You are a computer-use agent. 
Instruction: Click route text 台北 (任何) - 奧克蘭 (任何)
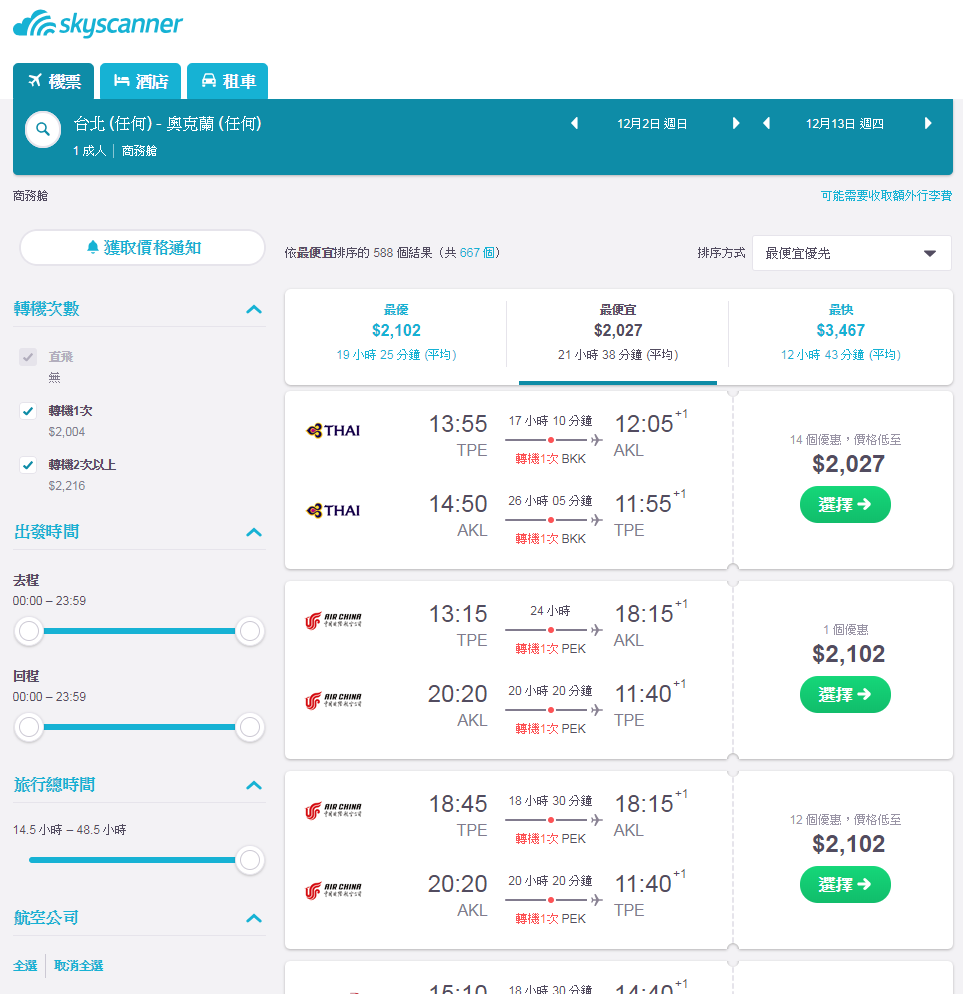tap(167, 123)
